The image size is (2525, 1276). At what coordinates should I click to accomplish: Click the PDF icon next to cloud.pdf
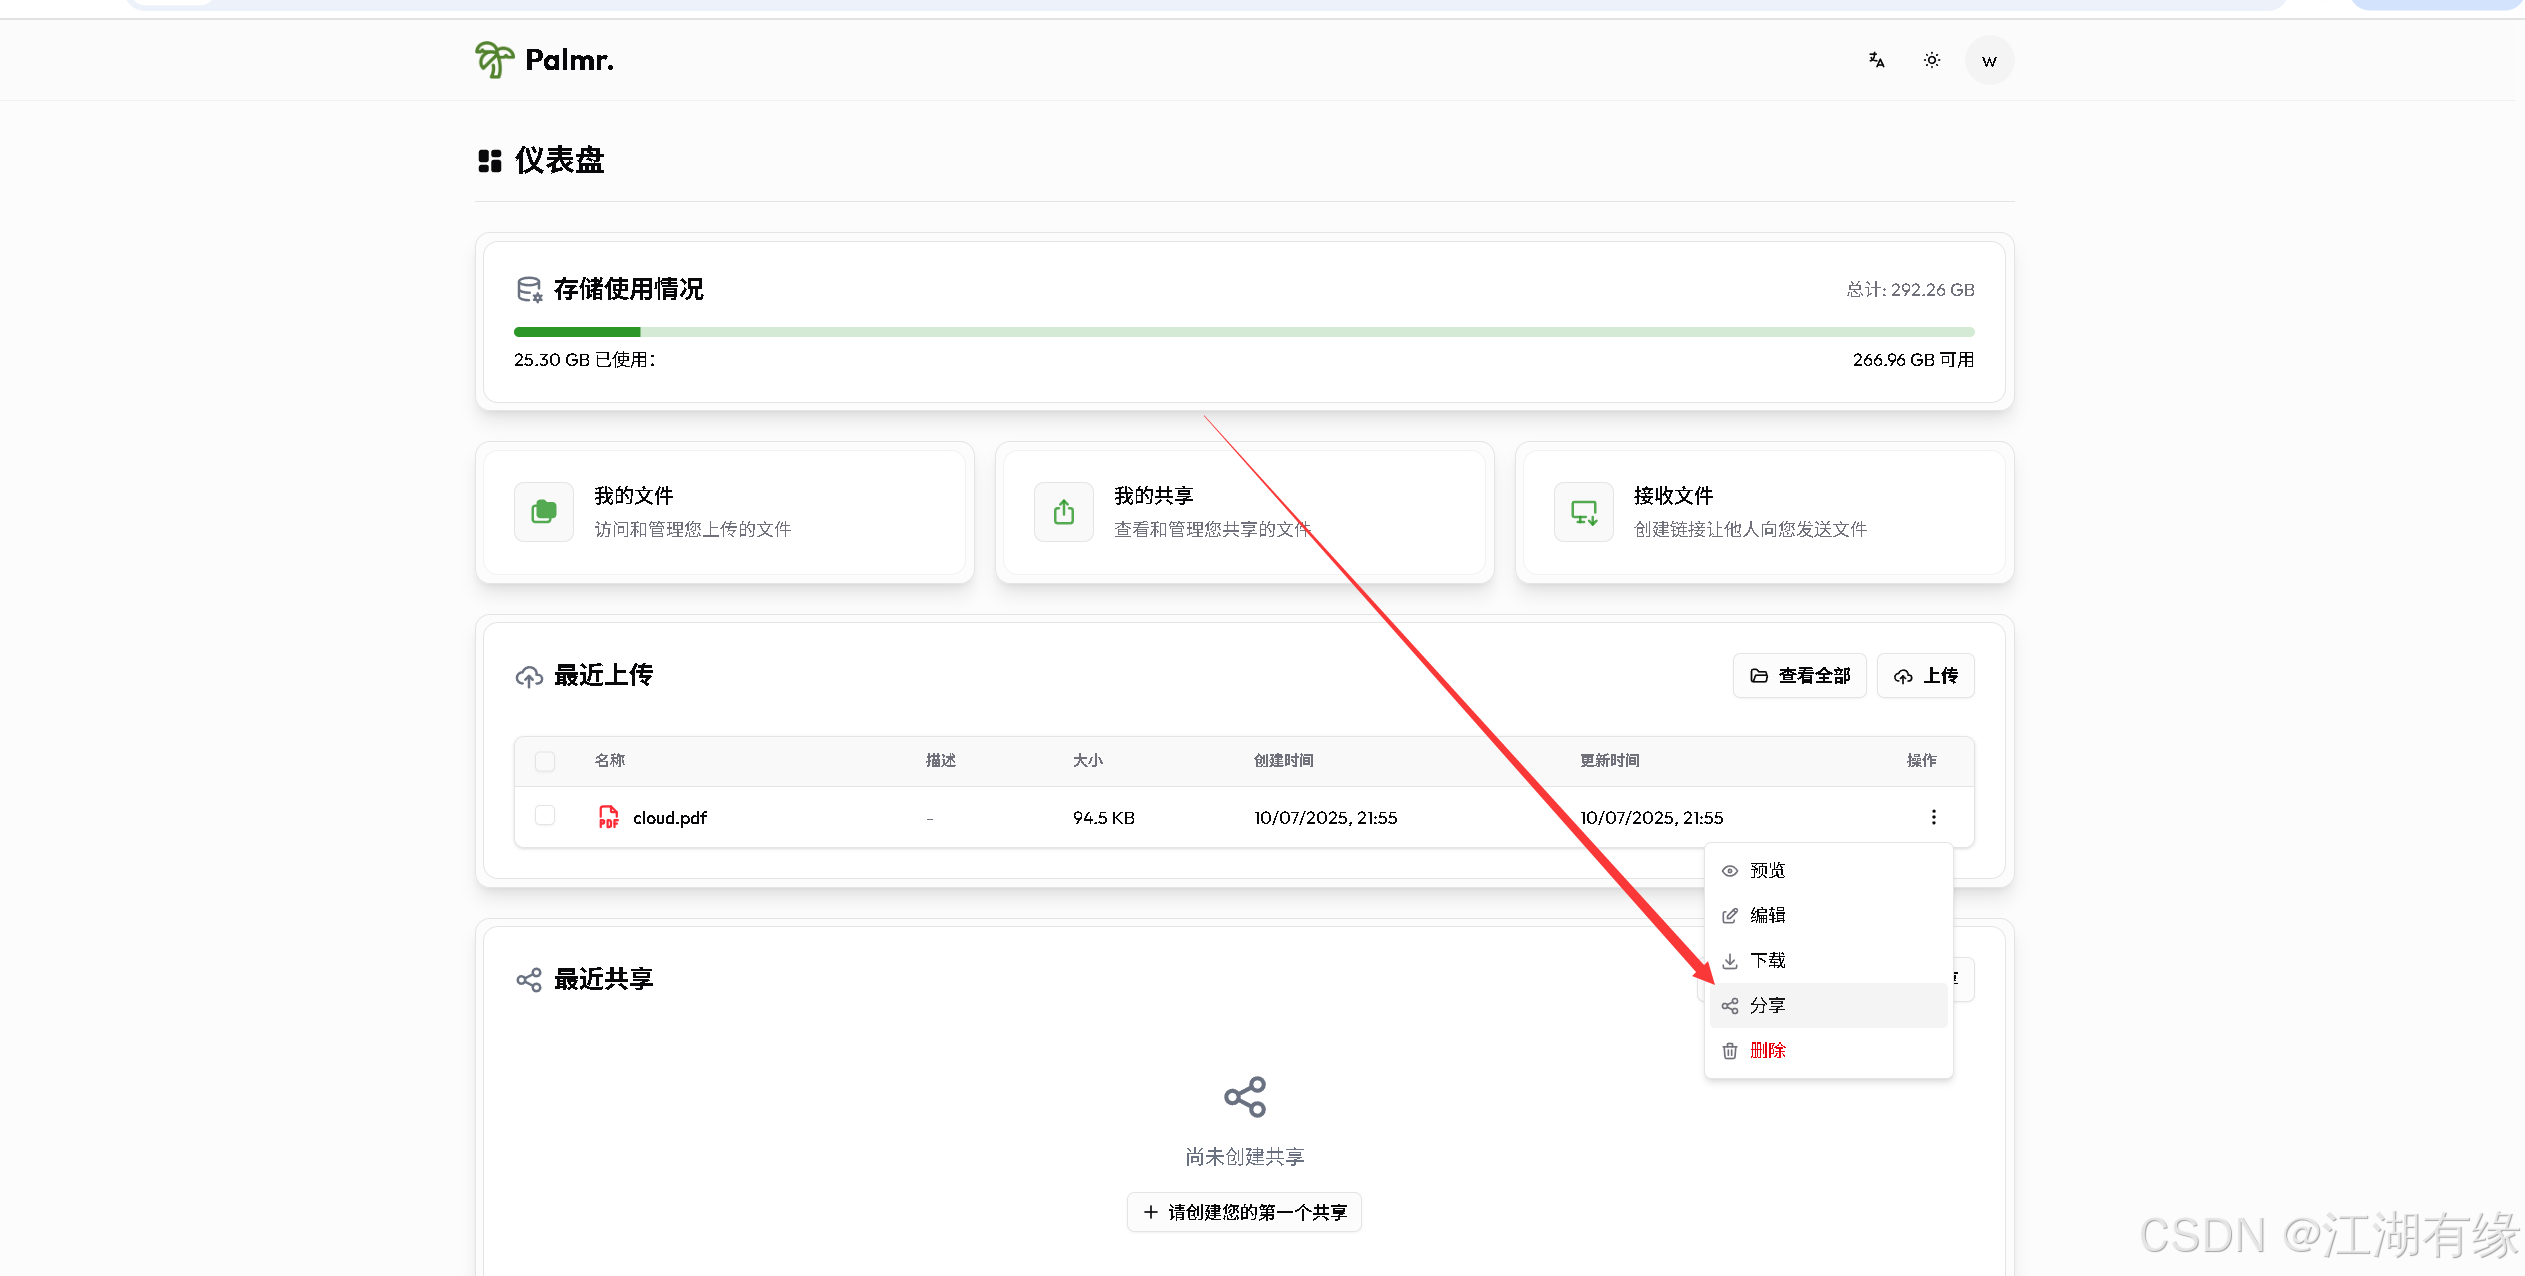(x=608, y=817)
